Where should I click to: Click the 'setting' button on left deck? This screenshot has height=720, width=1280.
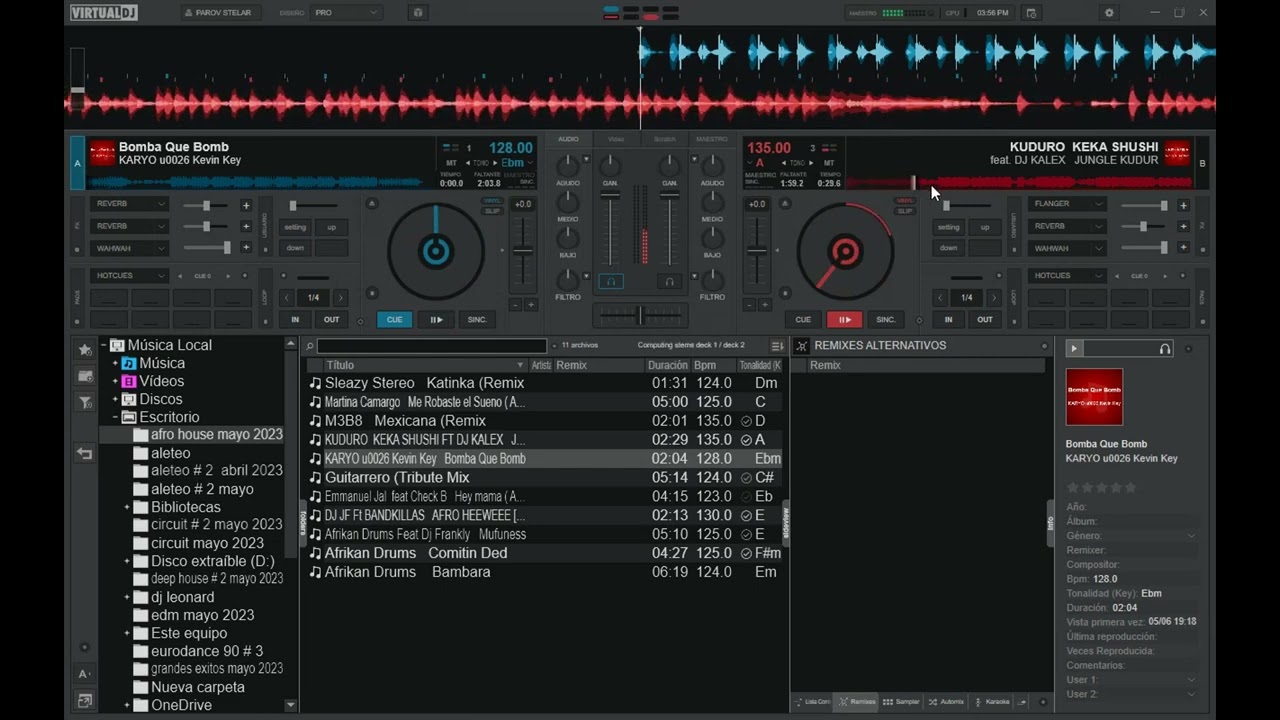(295, 227)
